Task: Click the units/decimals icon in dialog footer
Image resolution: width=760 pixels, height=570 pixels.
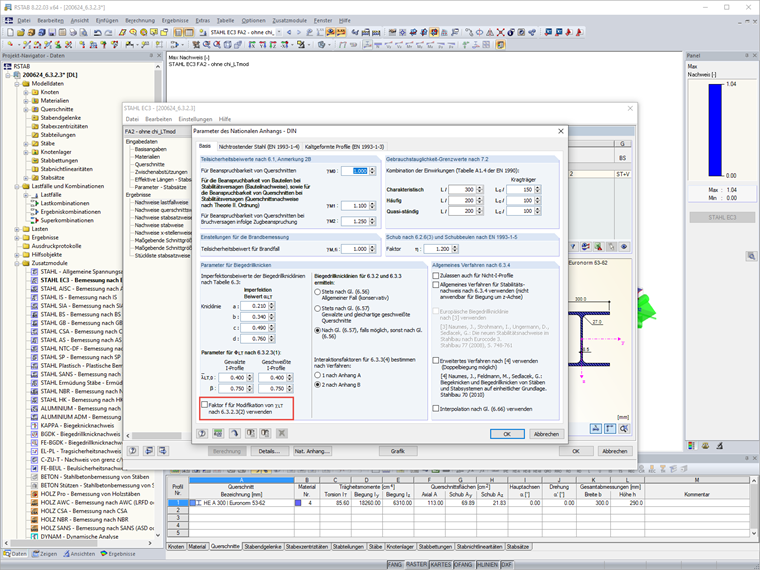Action: click(x=219, y=433)
